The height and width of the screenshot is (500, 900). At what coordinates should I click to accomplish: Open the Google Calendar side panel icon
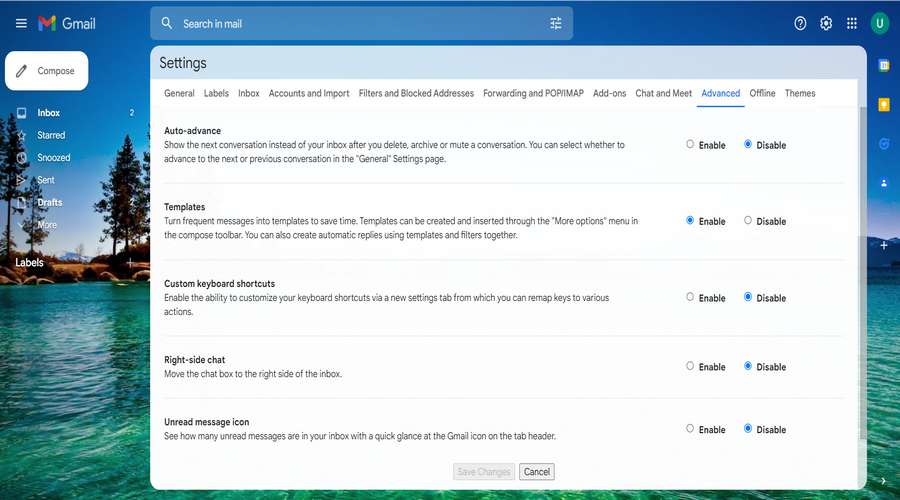(x=884, y=65)
